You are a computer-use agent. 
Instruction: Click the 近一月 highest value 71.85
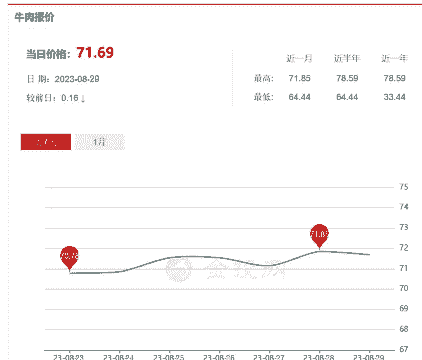299,78
